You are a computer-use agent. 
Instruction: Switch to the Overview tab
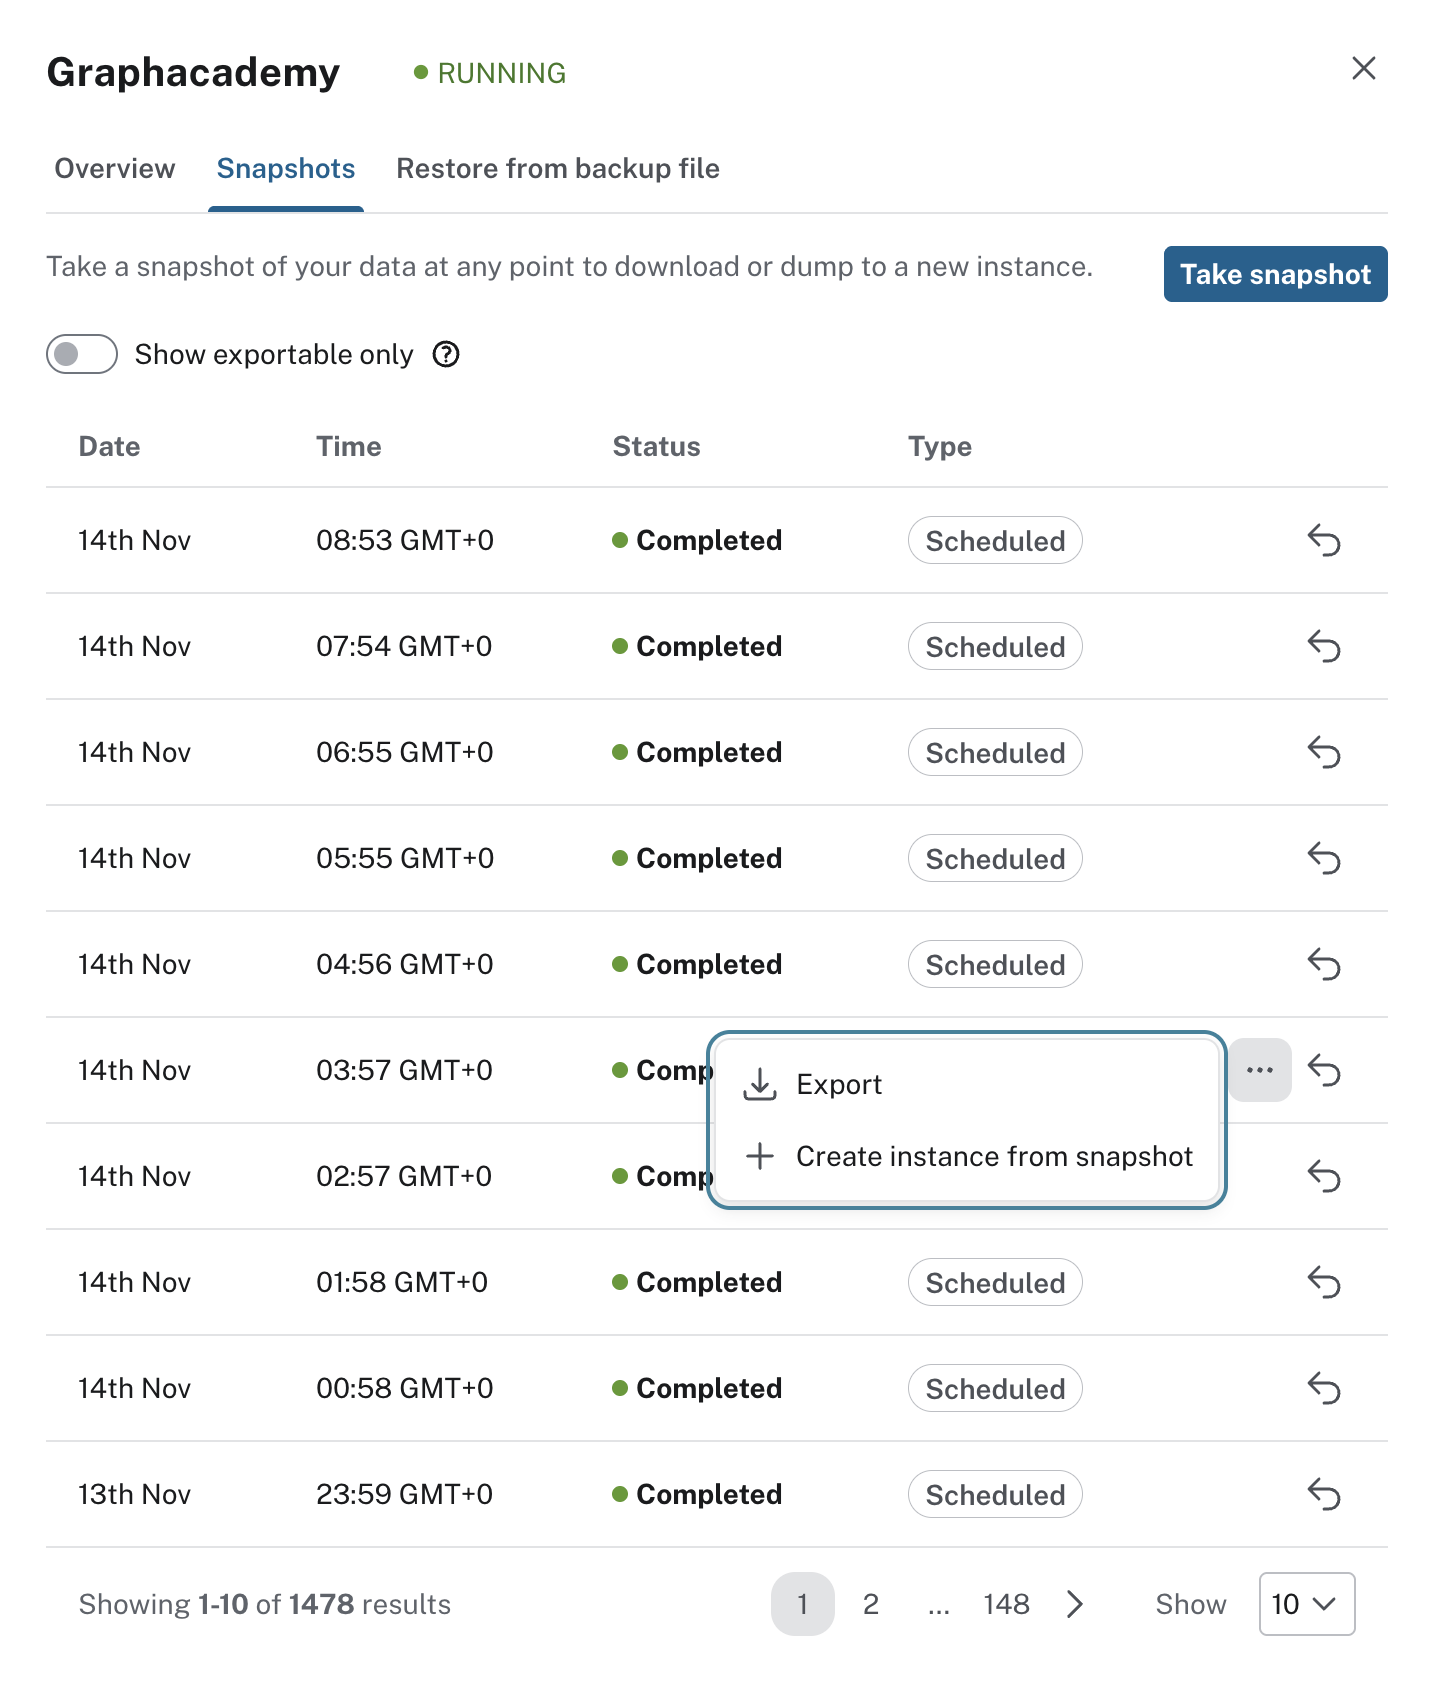(x=115, y=169)
